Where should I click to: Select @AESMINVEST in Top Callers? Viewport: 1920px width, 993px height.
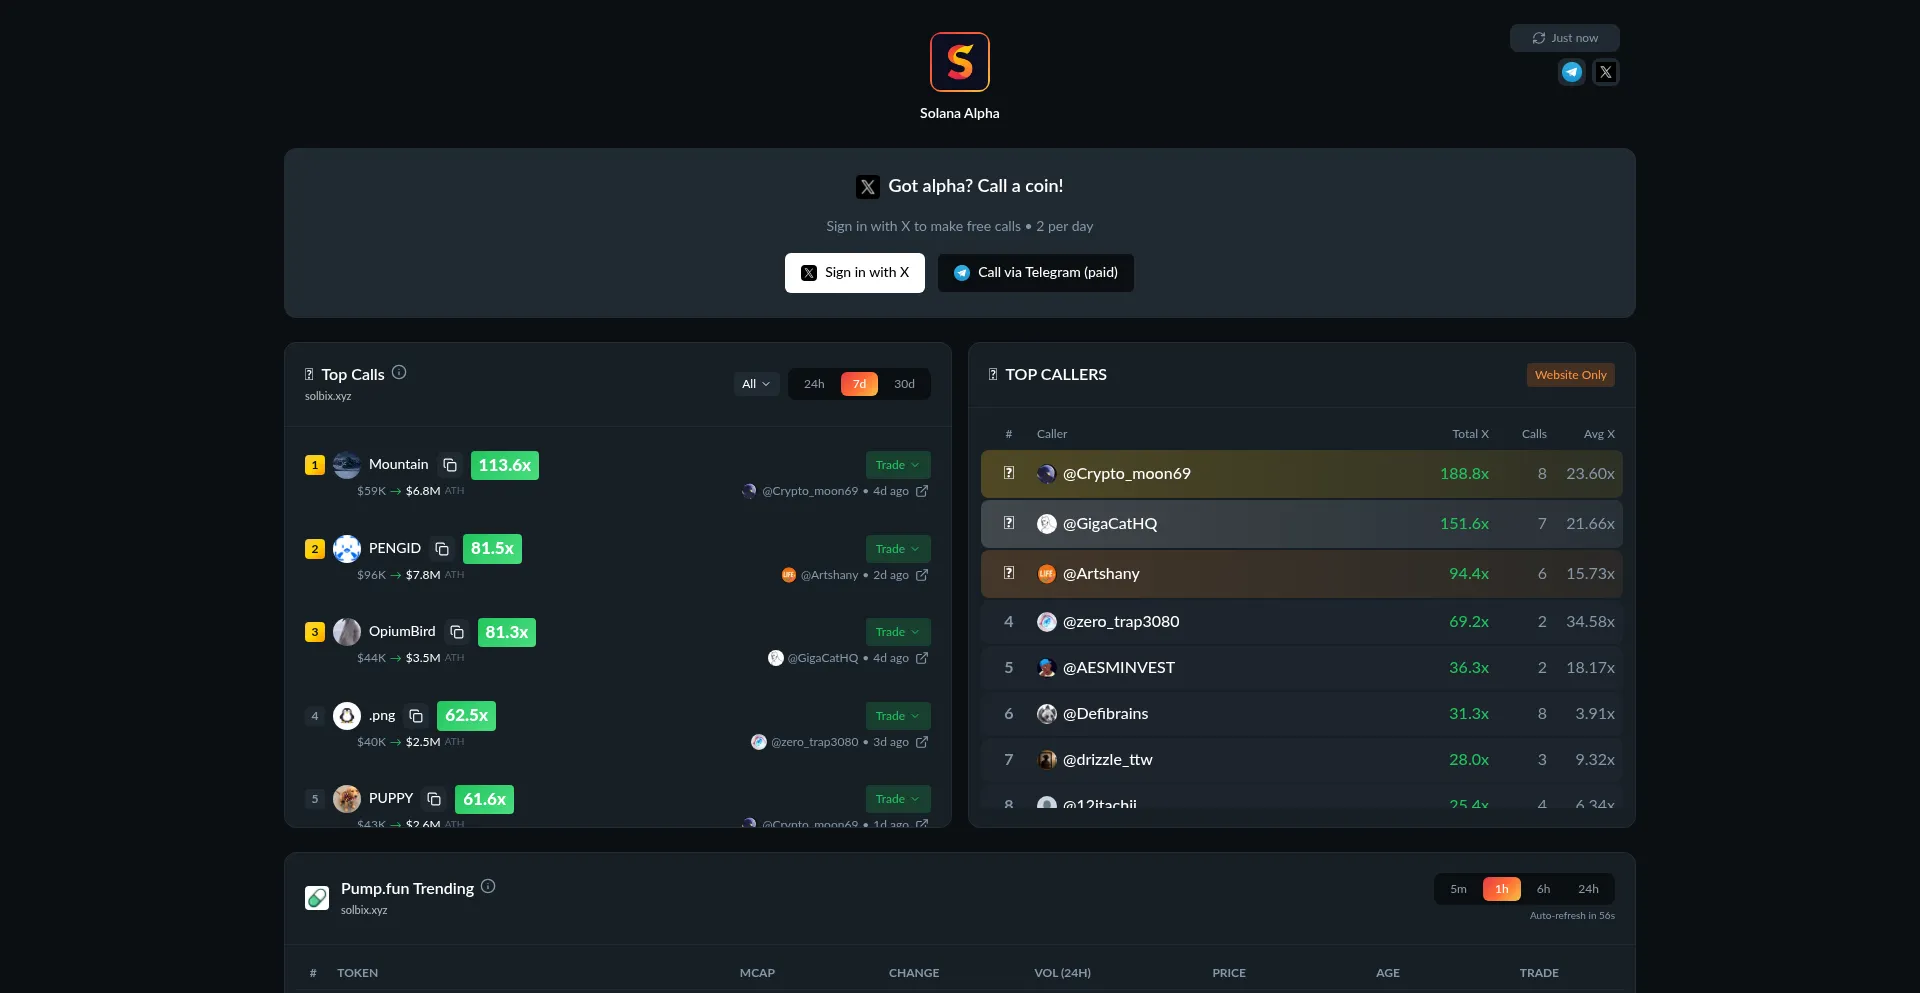click(1302, 668)
